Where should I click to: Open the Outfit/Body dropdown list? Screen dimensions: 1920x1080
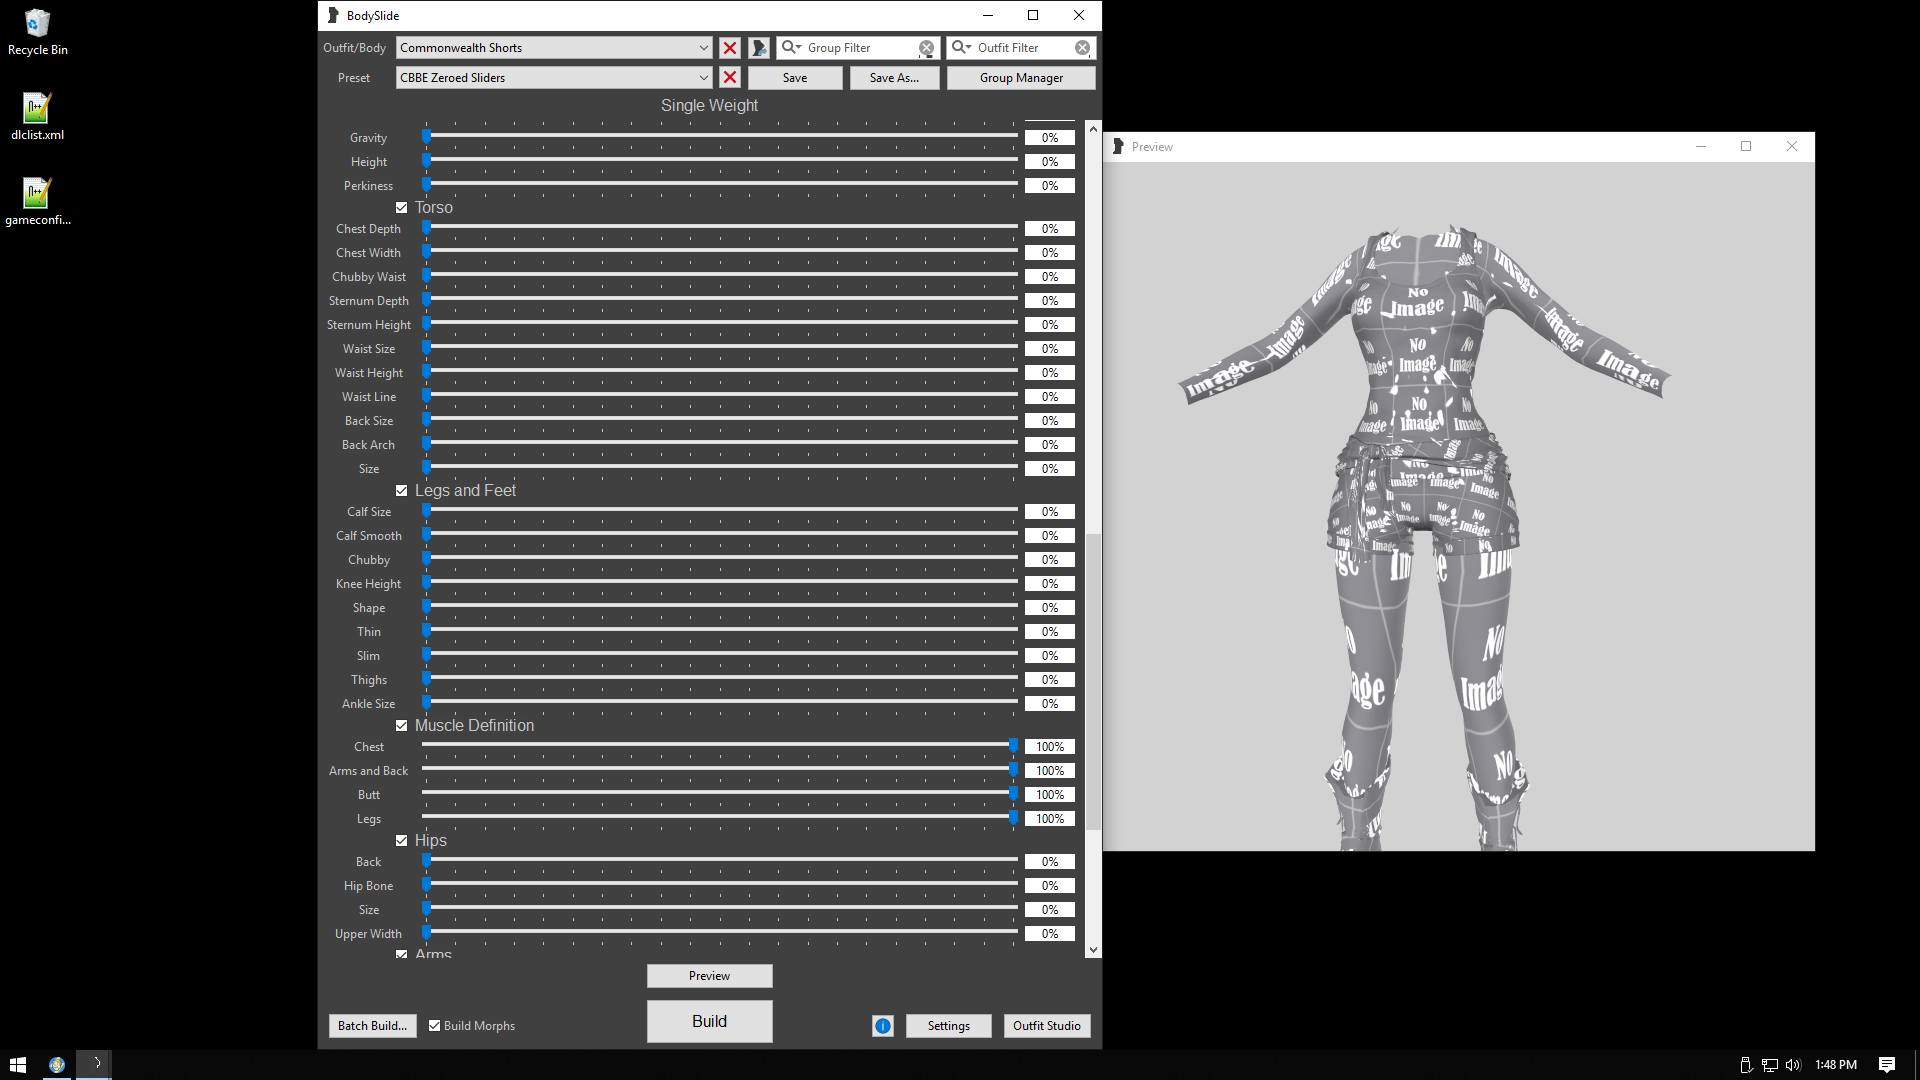554,48
